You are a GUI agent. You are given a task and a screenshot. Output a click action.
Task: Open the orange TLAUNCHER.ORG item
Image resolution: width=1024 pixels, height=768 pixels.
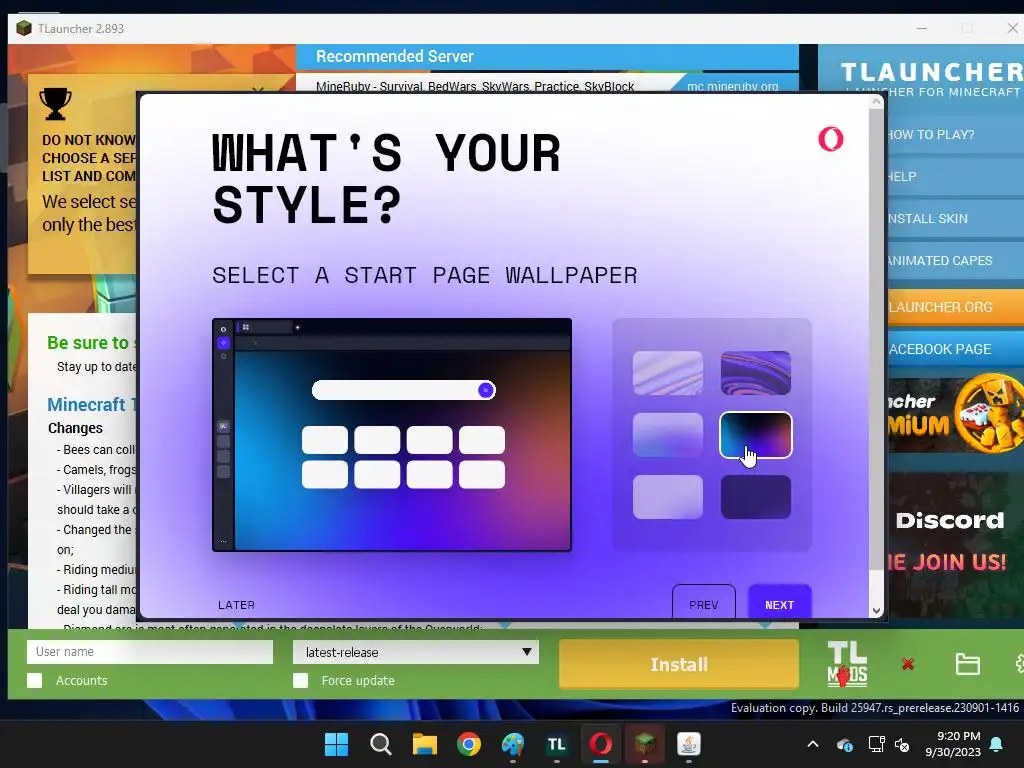coord(955,307)
